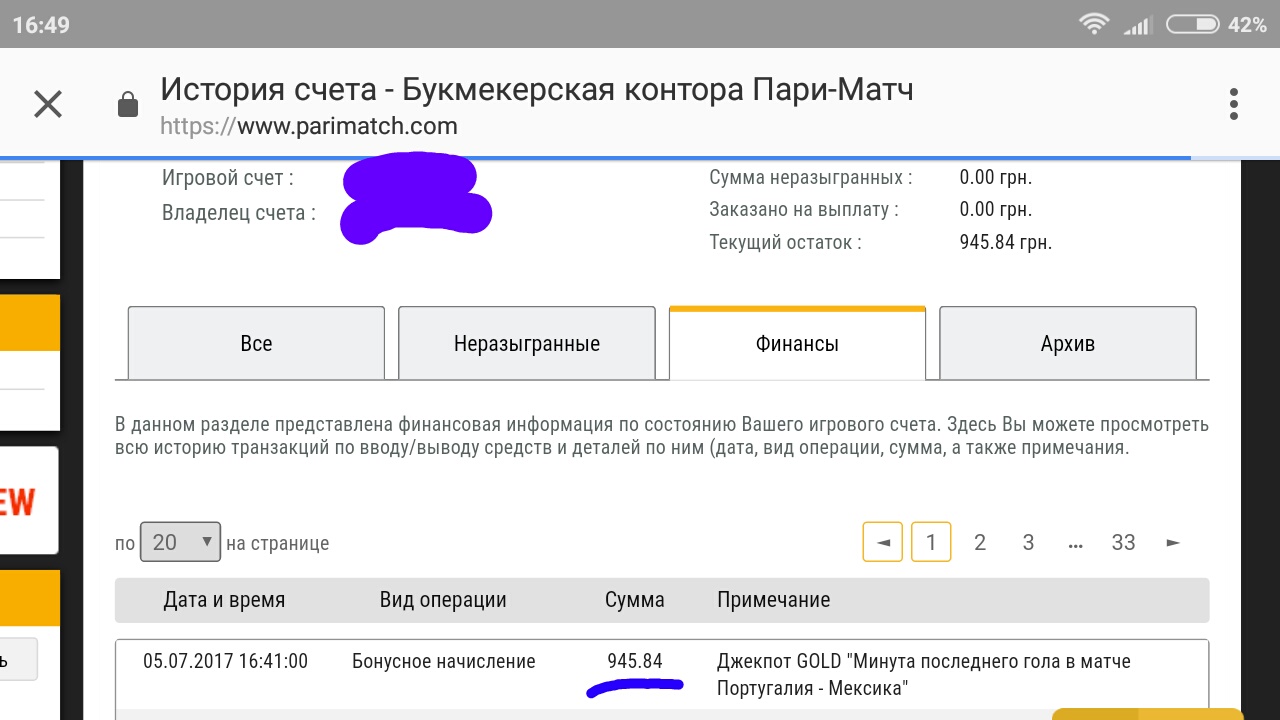Viewport: 1280px width, 720px height.
Task: Click the ellipsis in pagination
Action: coord(1076,545)
